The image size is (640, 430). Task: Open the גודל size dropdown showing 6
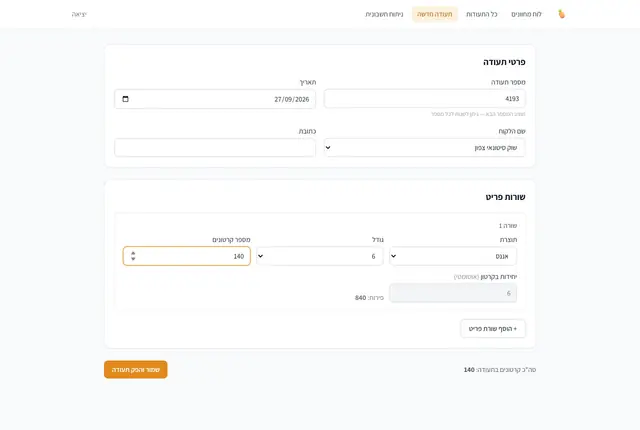pos(320,256)
